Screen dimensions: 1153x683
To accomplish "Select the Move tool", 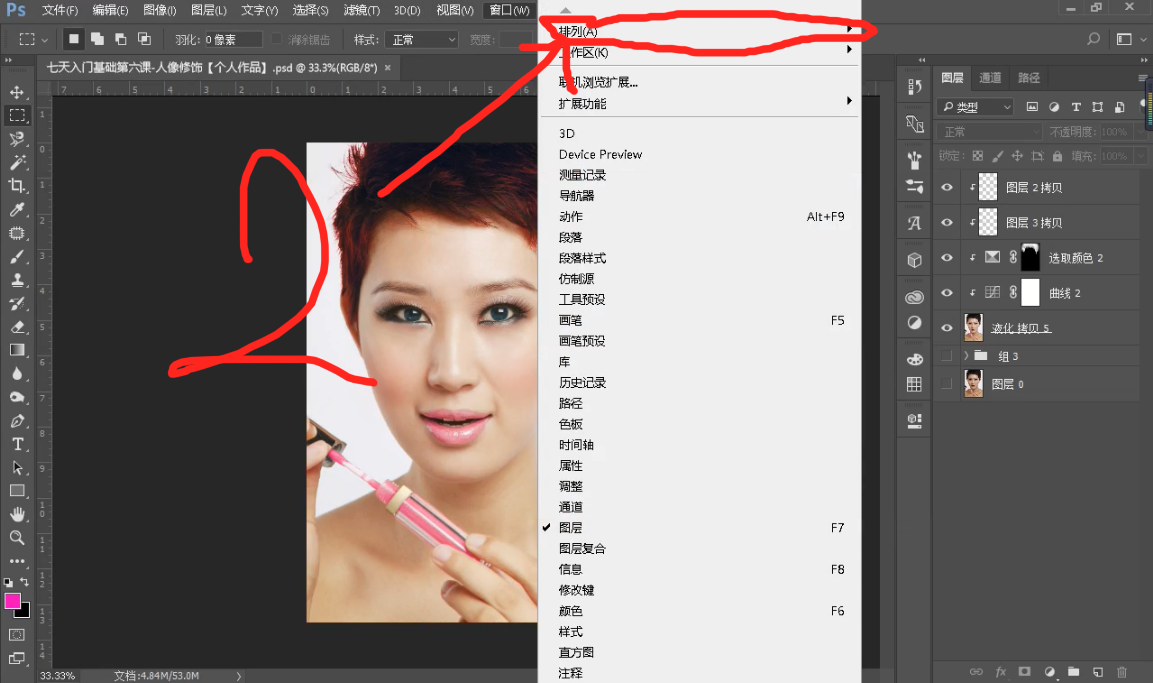I will tap(17, 92).
